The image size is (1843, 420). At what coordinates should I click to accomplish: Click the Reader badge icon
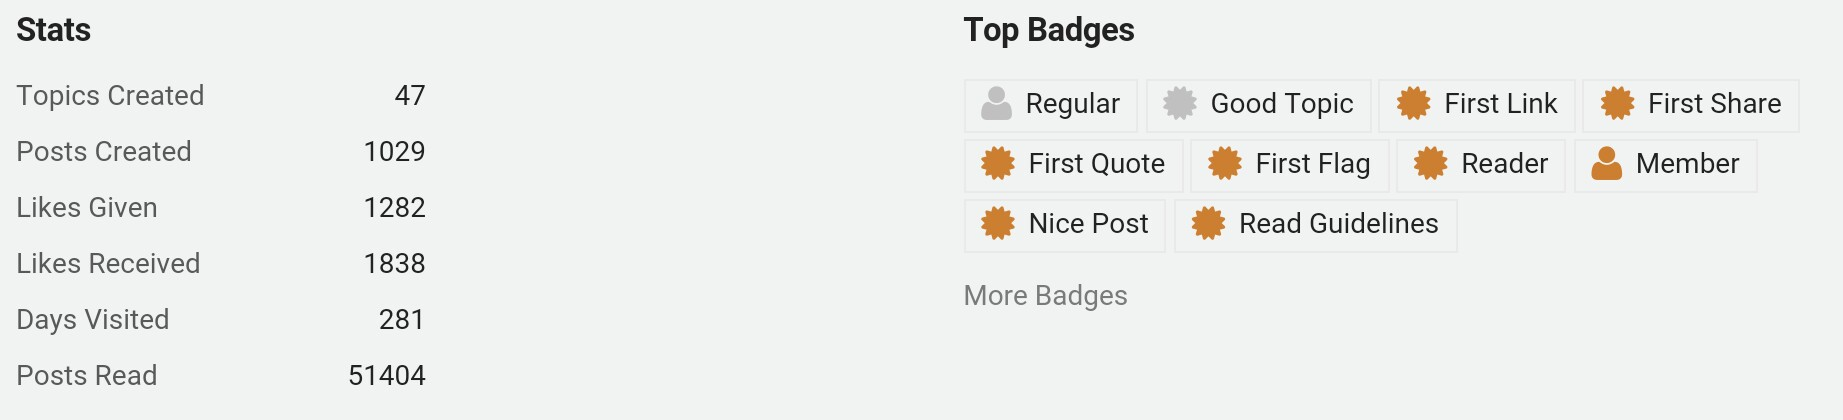pos(1430,164)
